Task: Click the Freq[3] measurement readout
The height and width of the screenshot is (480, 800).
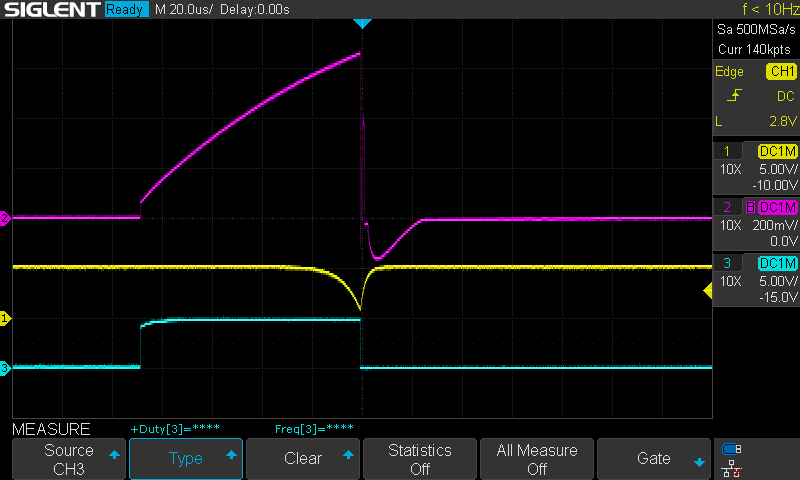Action: click(x=314, y=428)
